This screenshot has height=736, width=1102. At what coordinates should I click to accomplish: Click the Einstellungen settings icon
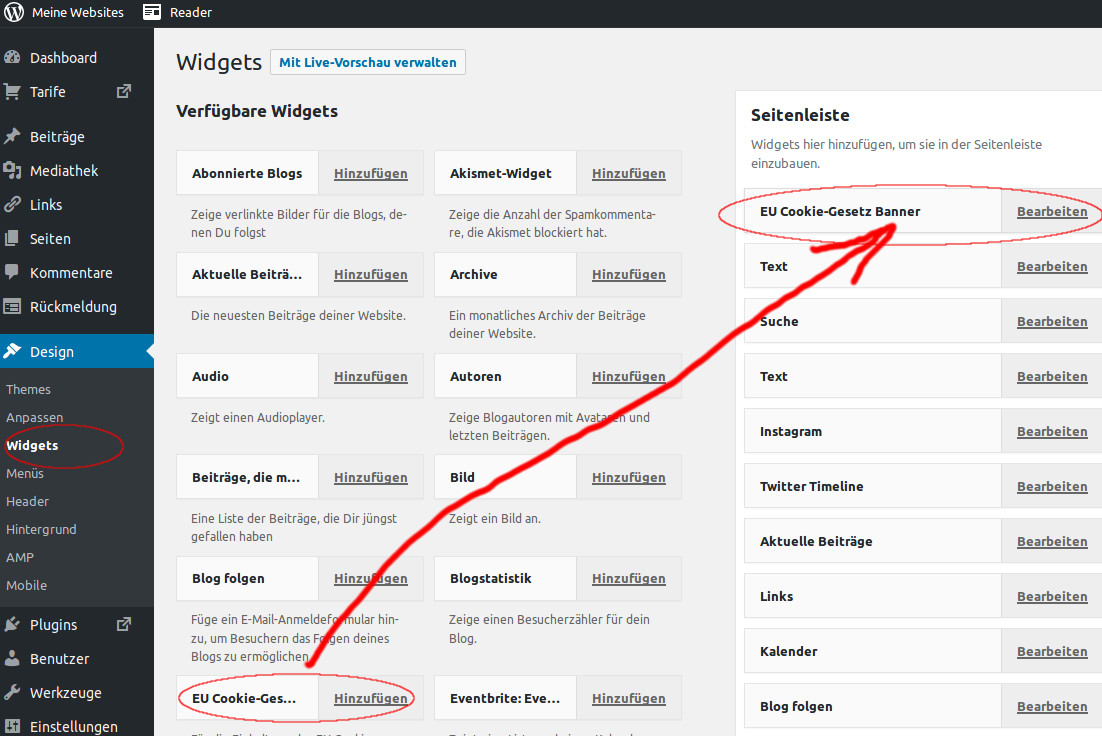click(x=12, y=726)
